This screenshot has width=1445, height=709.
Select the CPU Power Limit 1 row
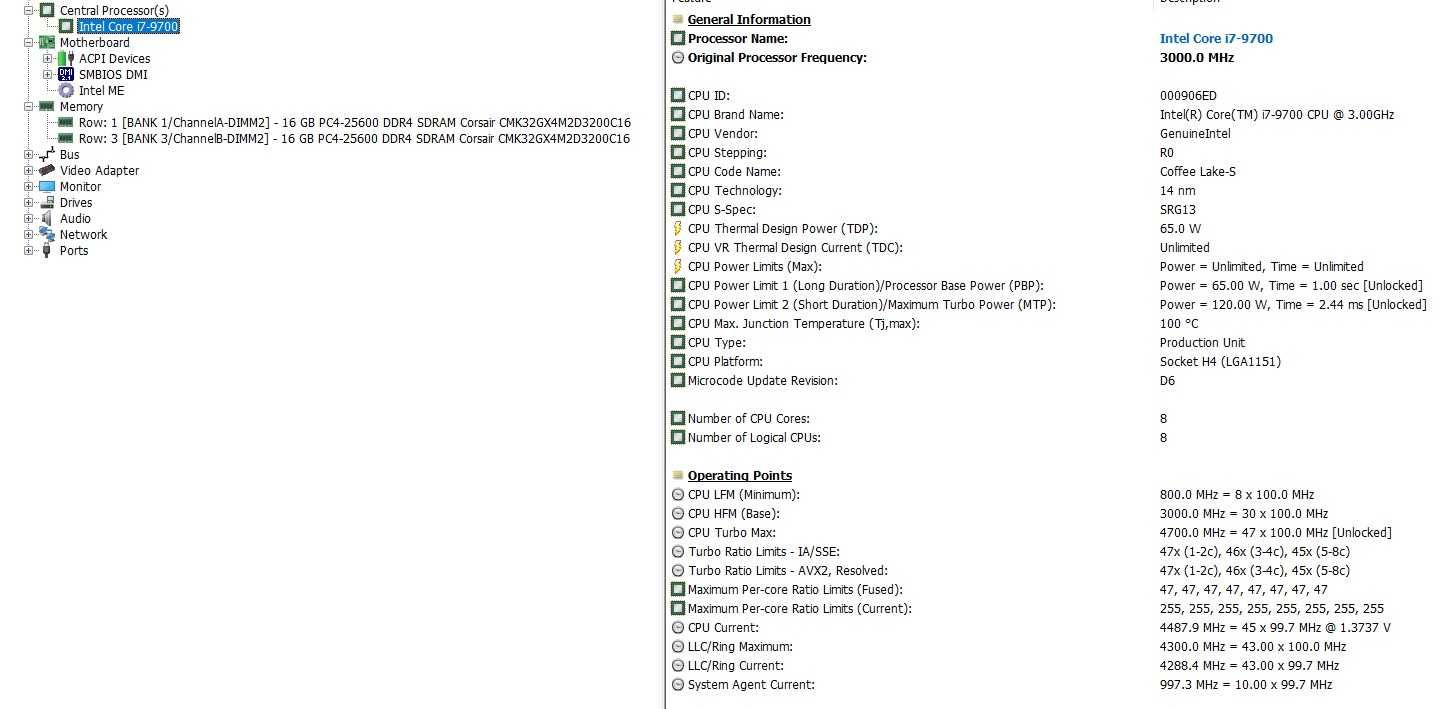1055,285
